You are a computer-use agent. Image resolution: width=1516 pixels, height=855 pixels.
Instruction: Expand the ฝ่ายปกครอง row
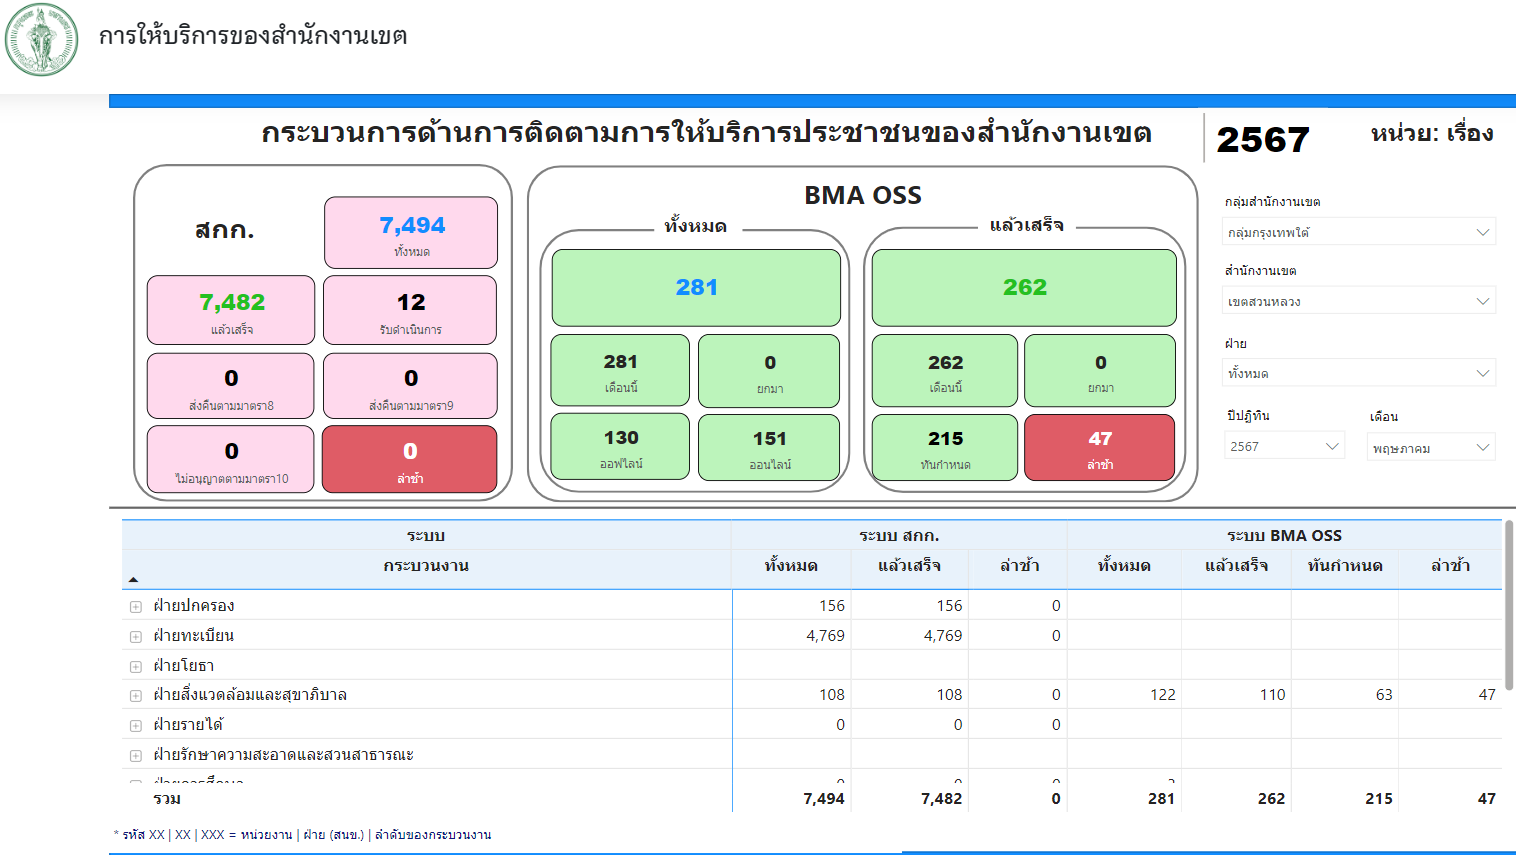136,607
